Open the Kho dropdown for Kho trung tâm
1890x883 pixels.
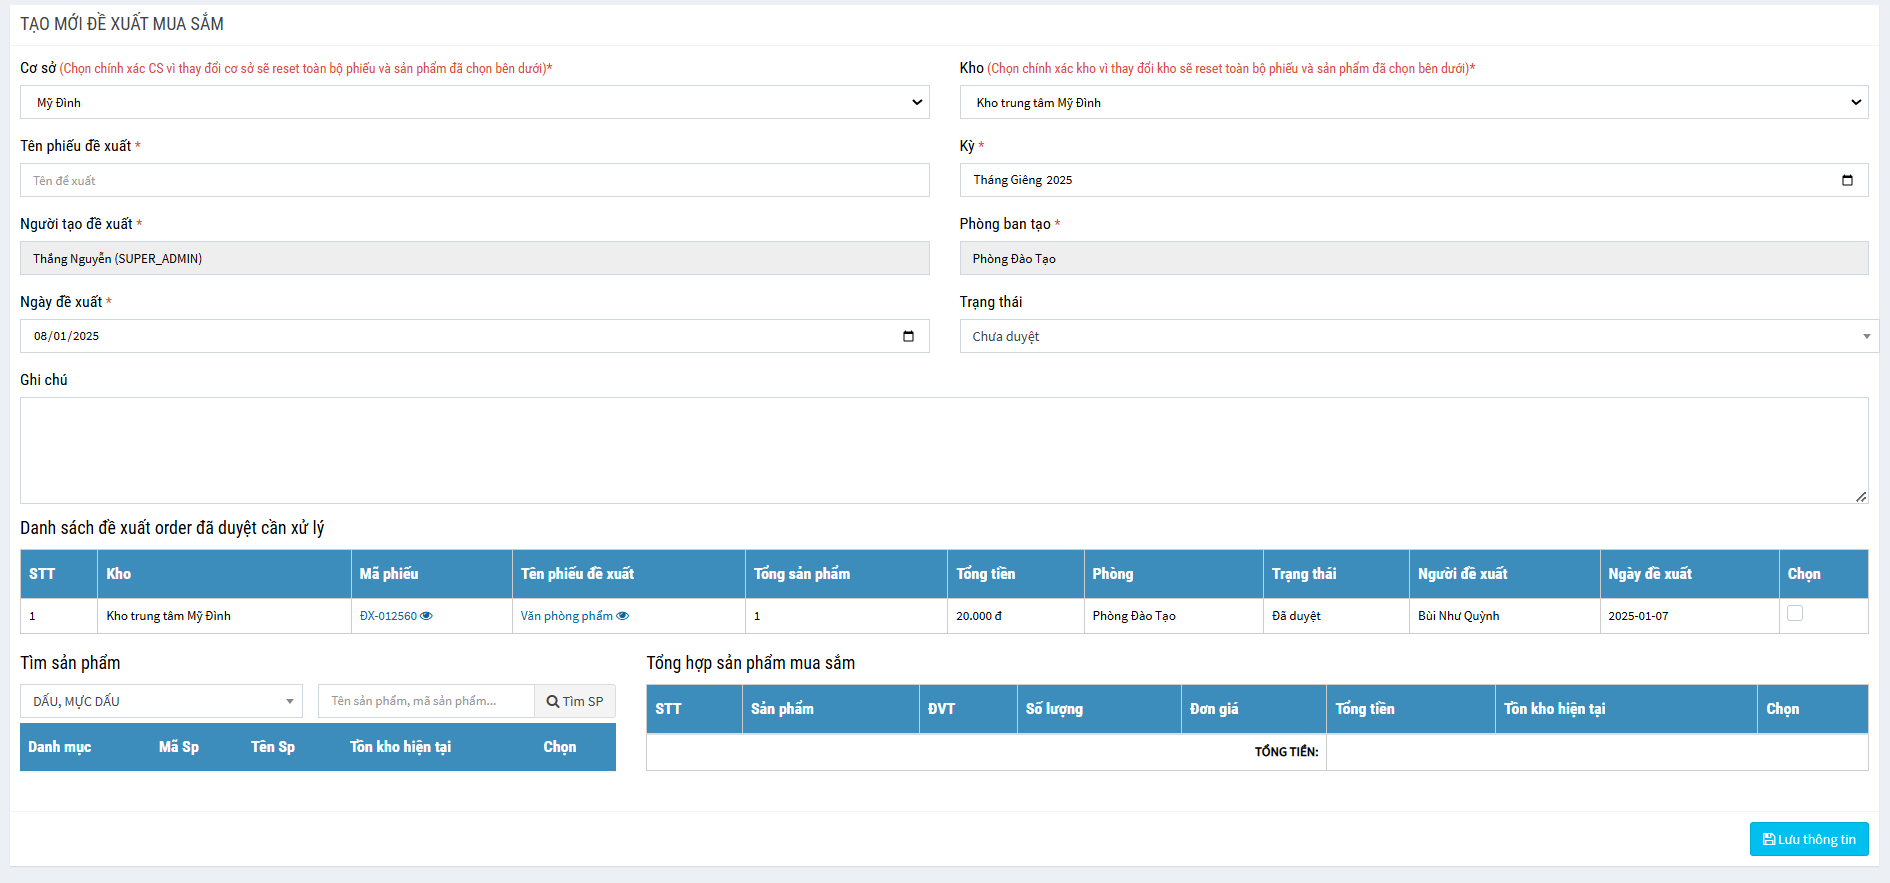point(1413,102)
